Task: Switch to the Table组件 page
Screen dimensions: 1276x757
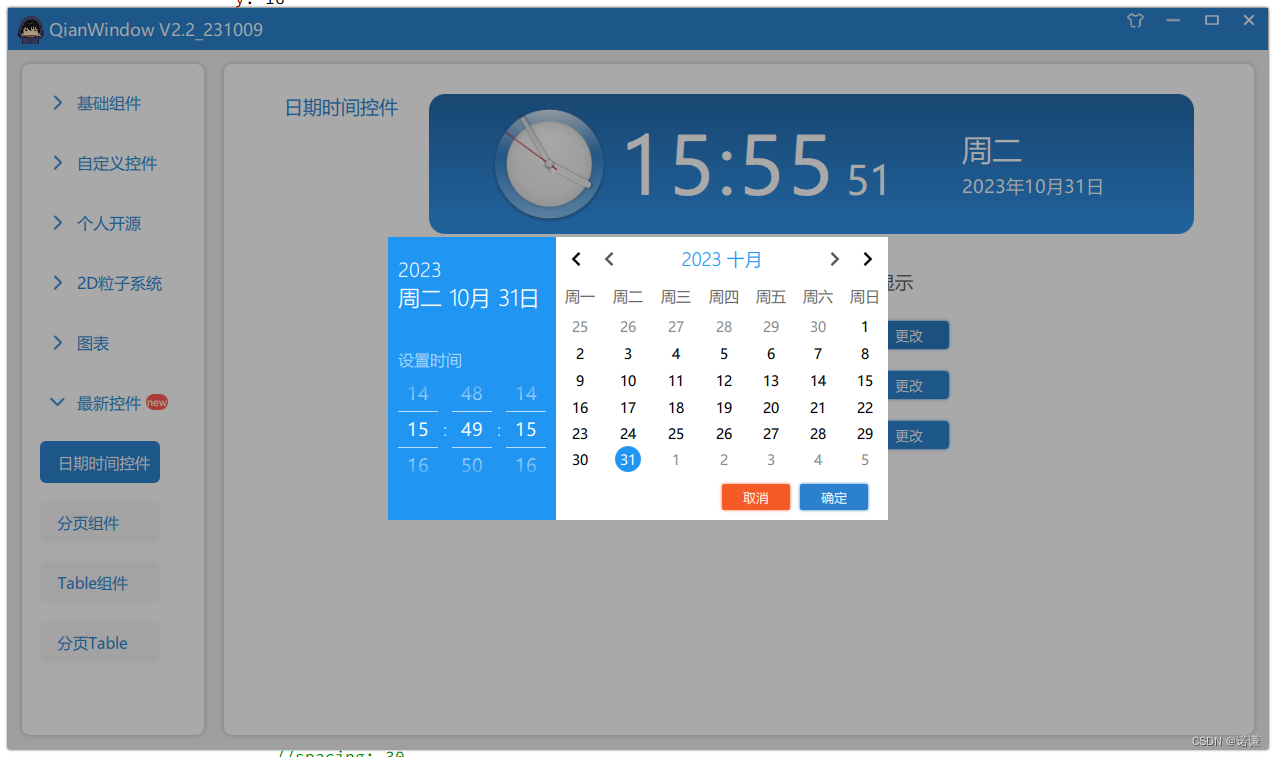Action: pyautogui.click(x=99, y=582)
